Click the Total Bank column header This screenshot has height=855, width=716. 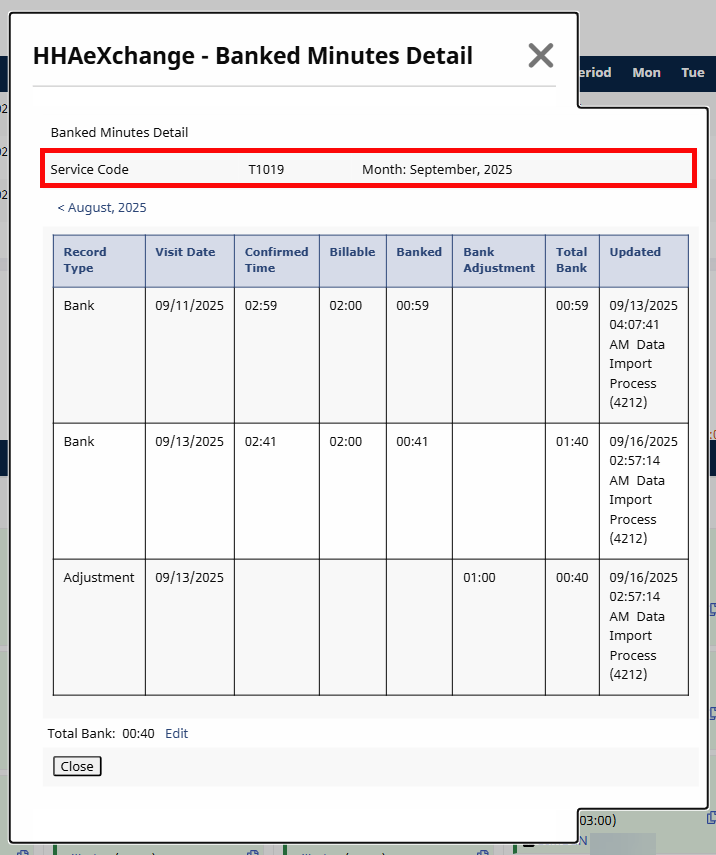(572, 260)
